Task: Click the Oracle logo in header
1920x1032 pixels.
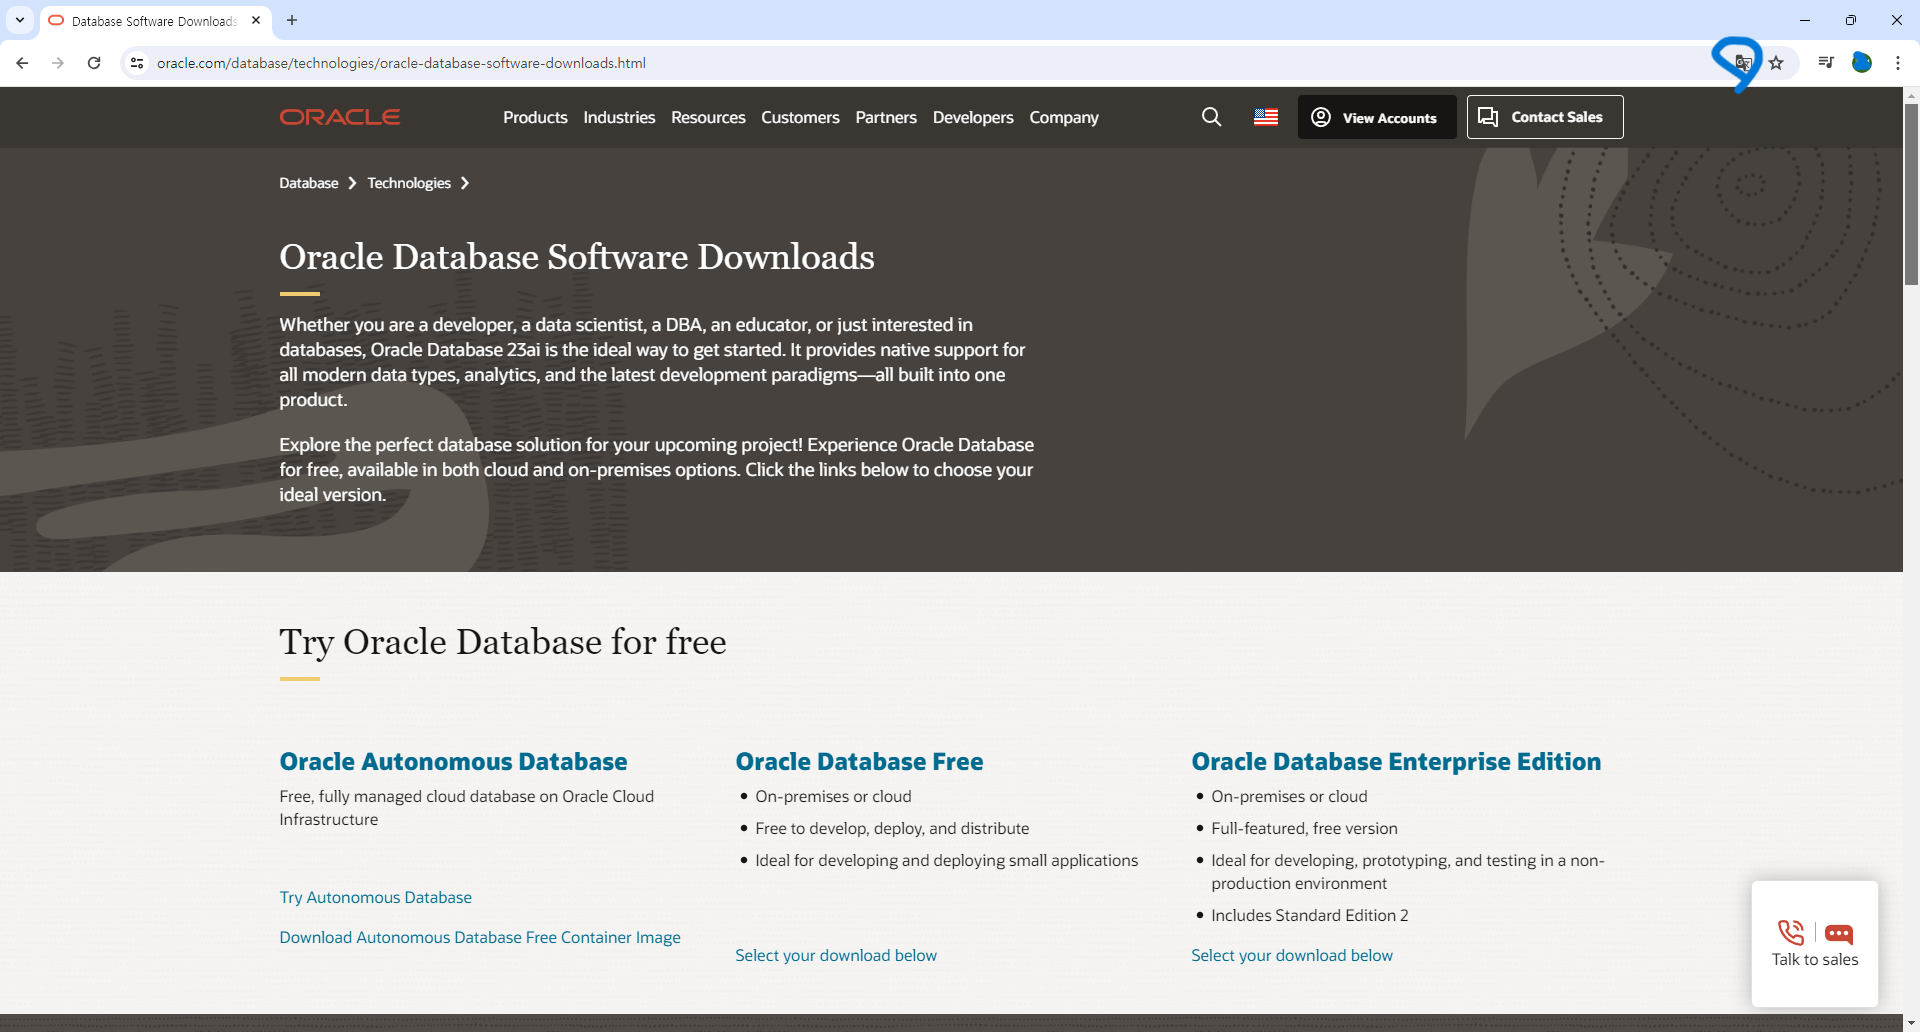Action: point(340,117)
